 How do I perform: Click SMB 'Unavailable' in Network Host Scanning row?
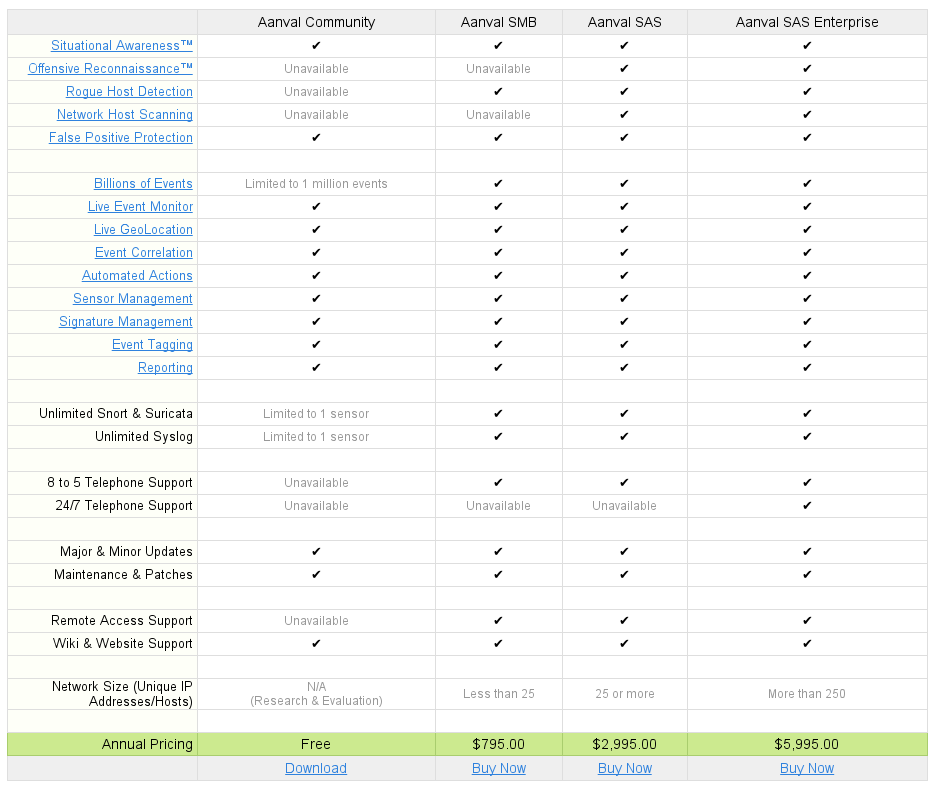[x=499, y=115]
